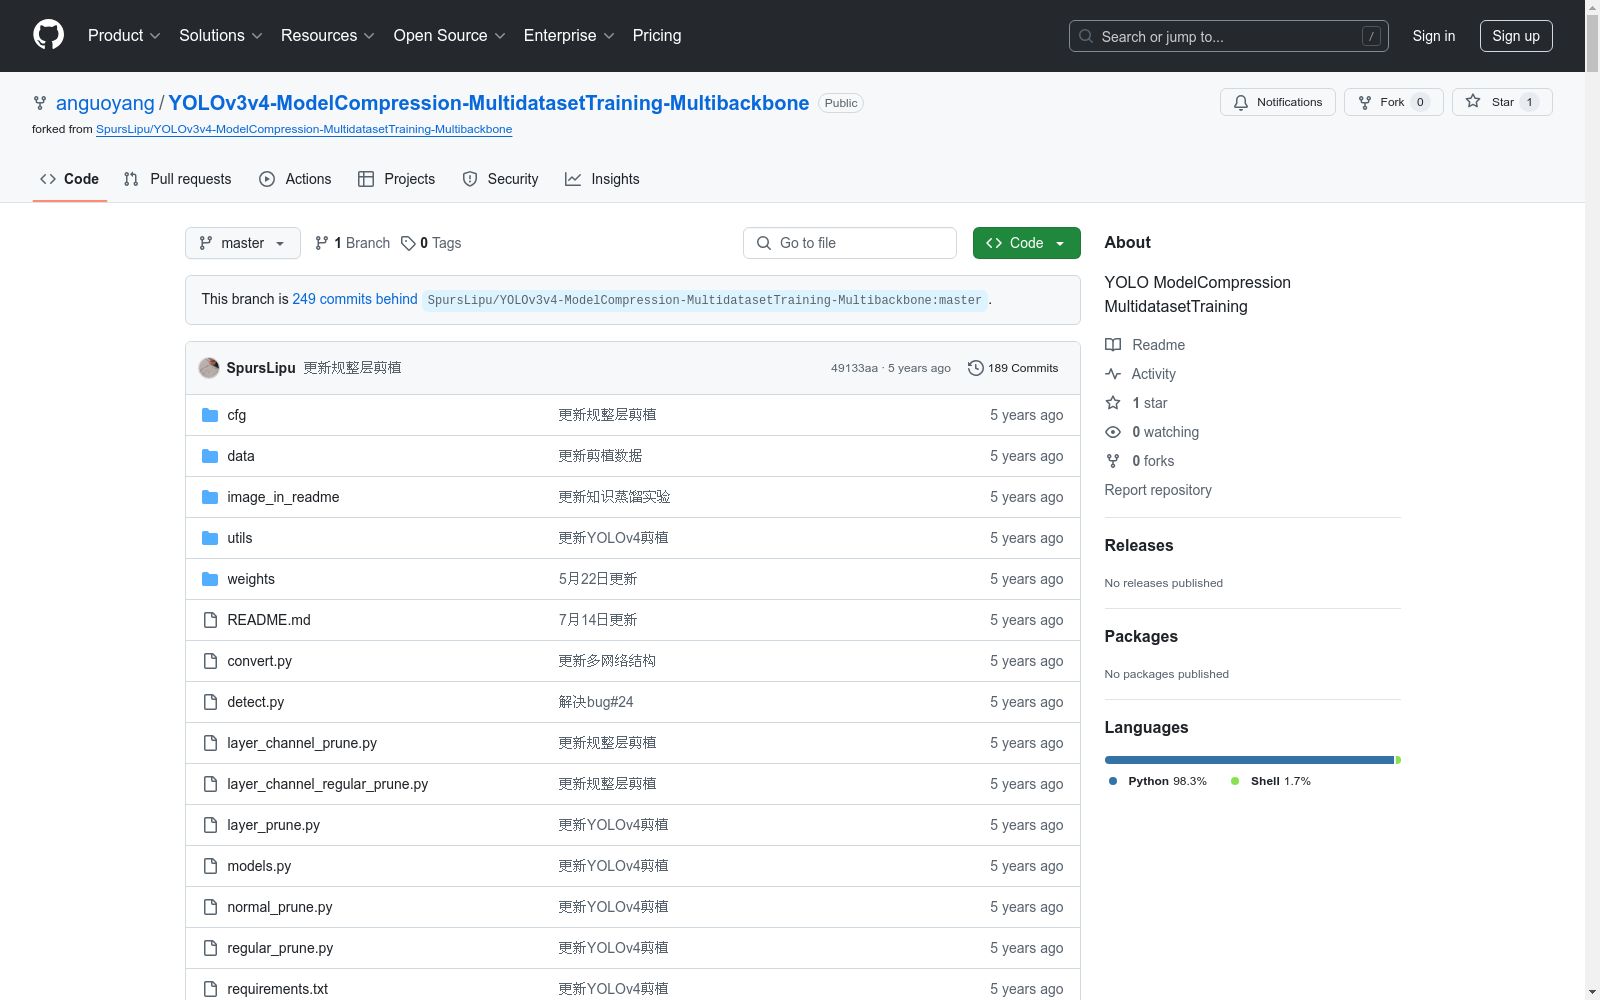Click the 解决bug#24 commit message
This screenshot has height=1000, width=1600.
point(596,702)
